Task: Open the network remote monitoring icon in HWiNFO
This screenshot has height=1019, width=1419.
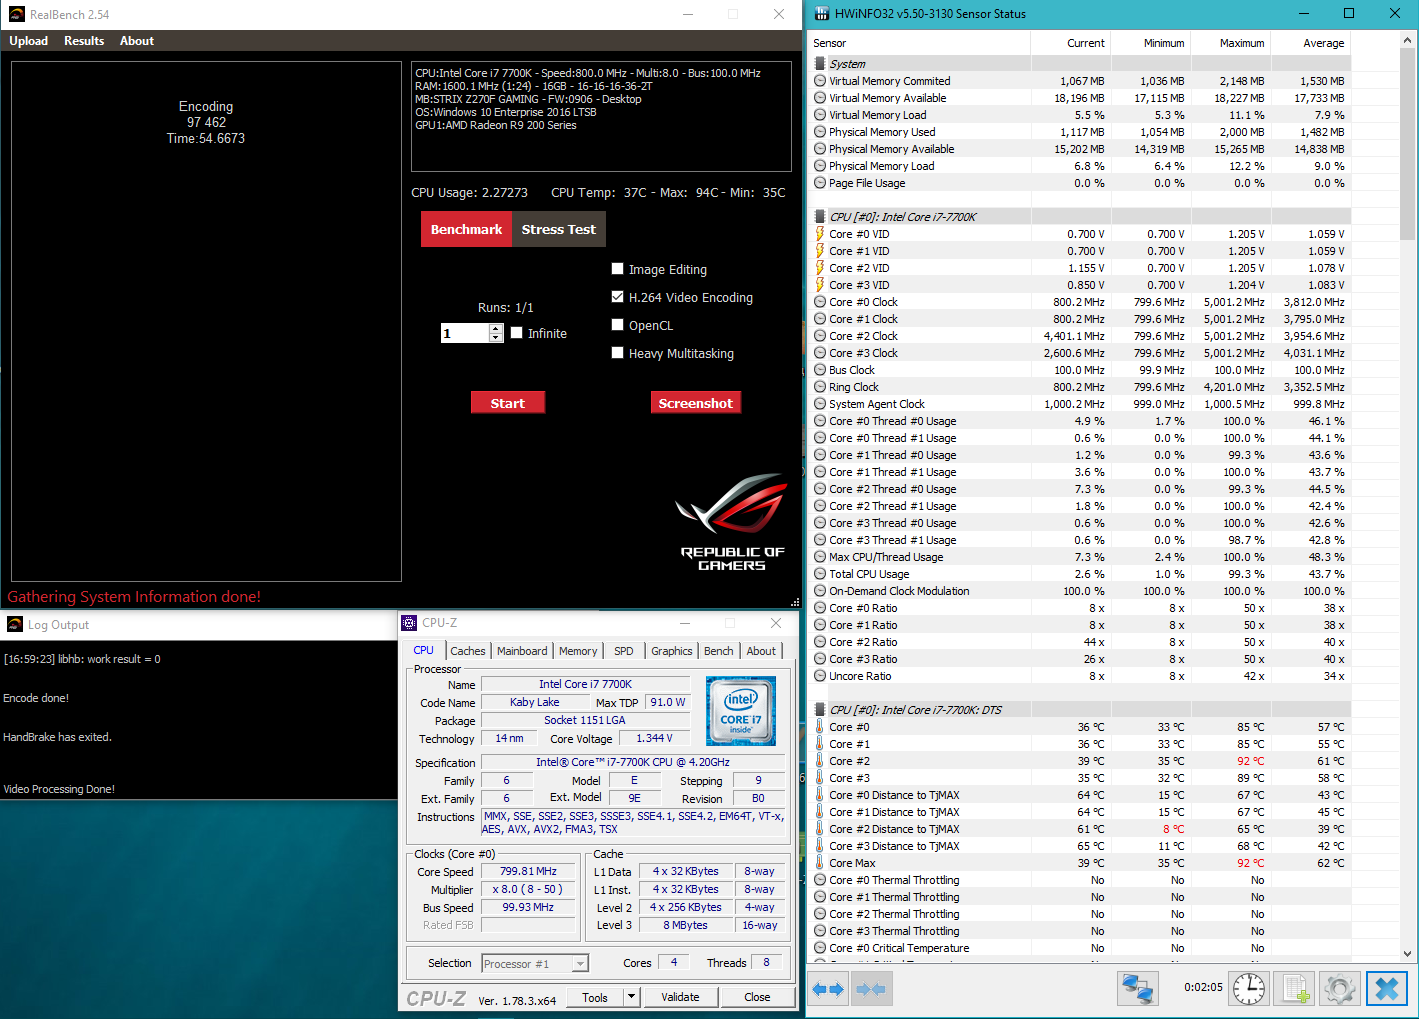Action: 1138,988
